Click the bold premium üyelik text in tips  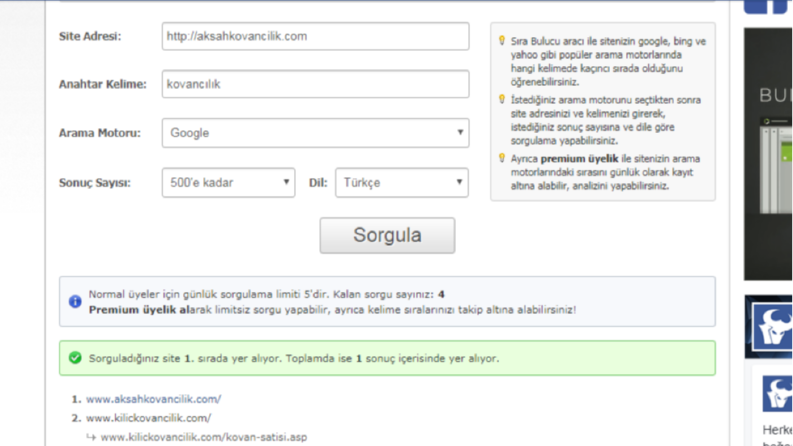pos(579,159)
